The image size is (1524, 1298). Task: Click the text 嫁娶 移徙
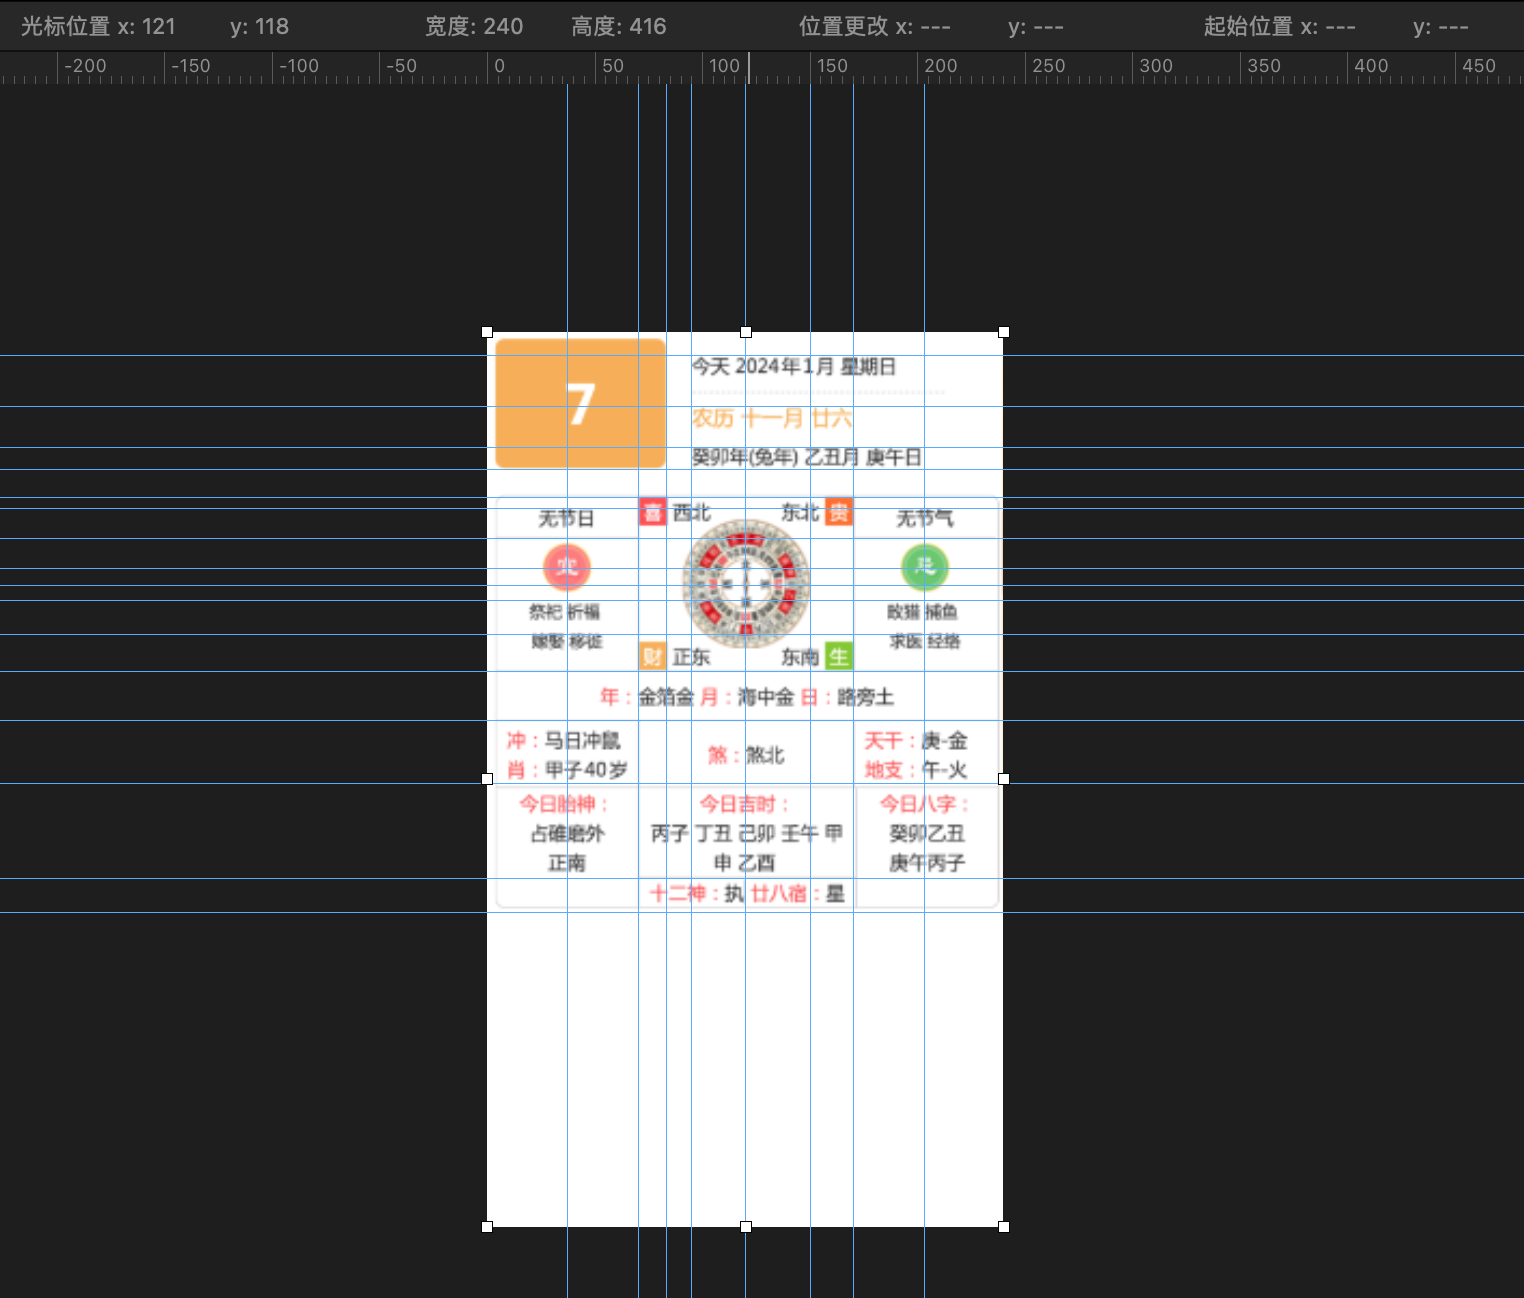click(x=567, y=641)
